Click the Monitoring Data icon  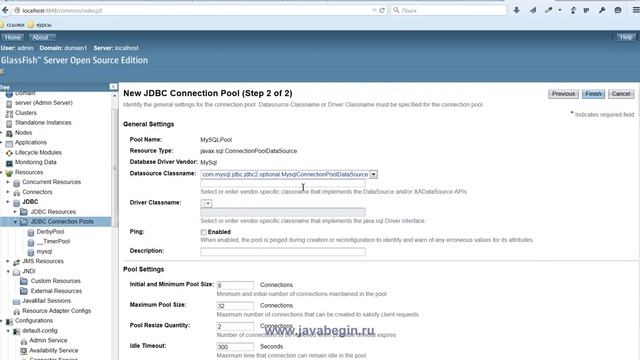(x=9, y=163)
